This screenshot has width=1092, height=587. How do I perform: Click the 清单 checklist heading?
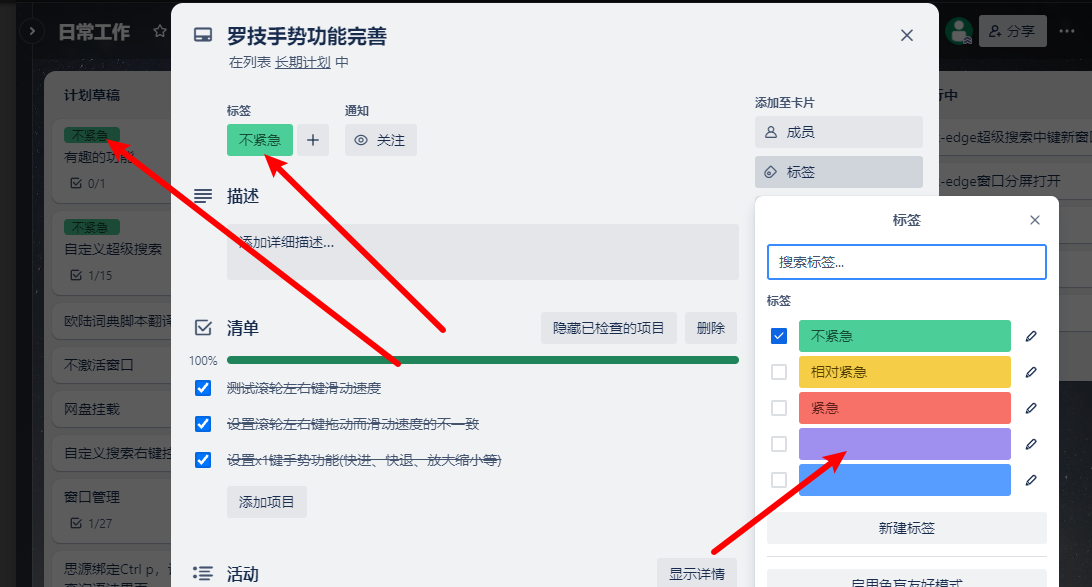[242, 328]
